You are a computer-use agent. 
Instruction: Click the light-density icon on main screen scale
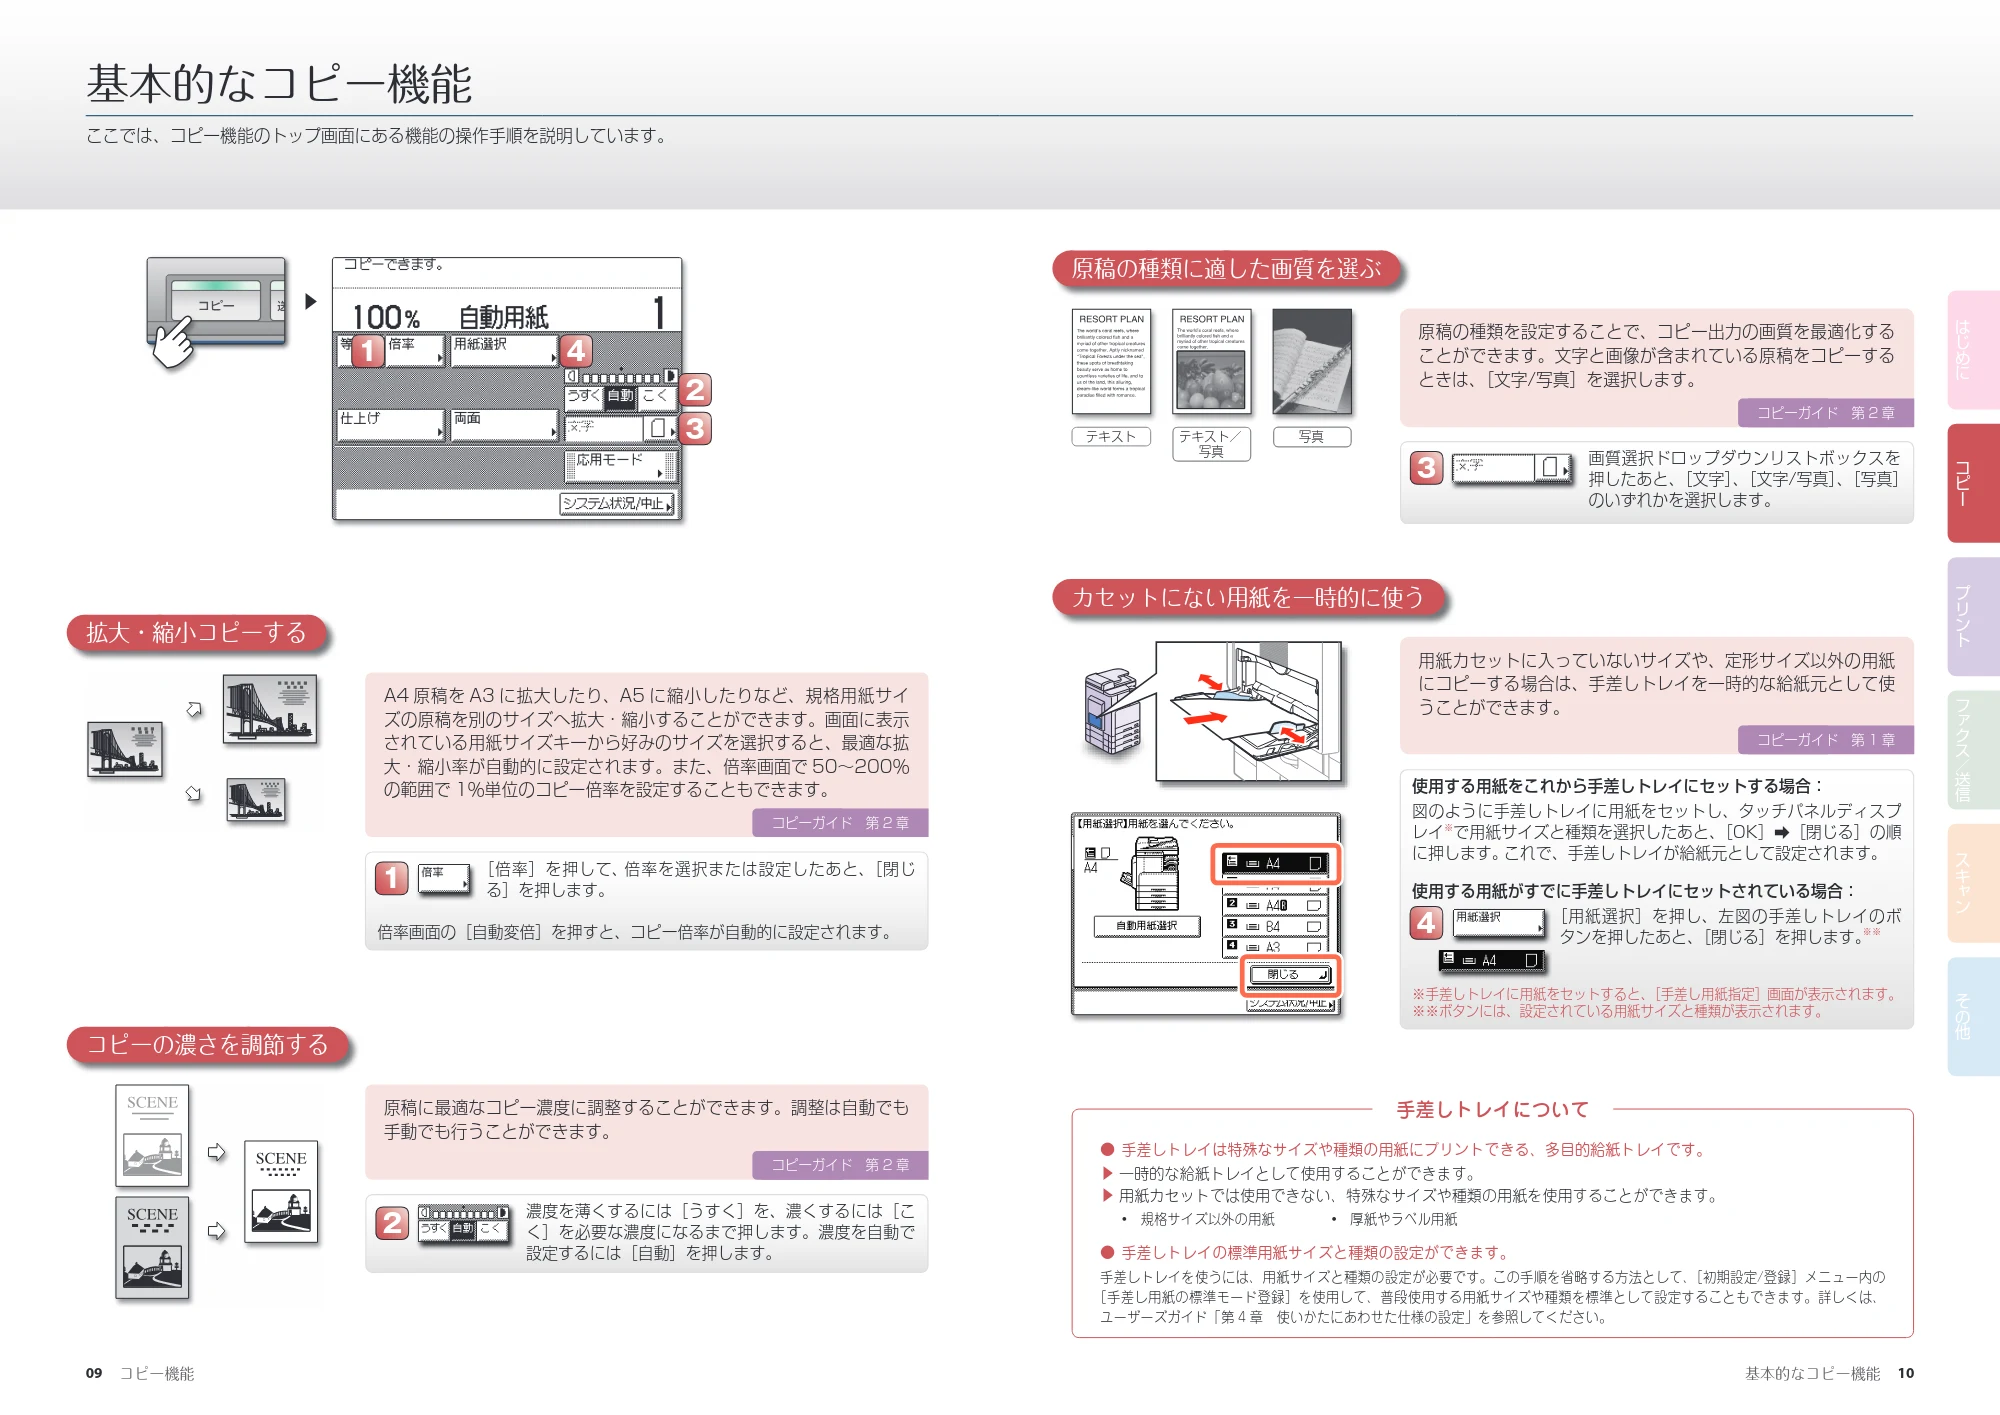click(572, 377)
